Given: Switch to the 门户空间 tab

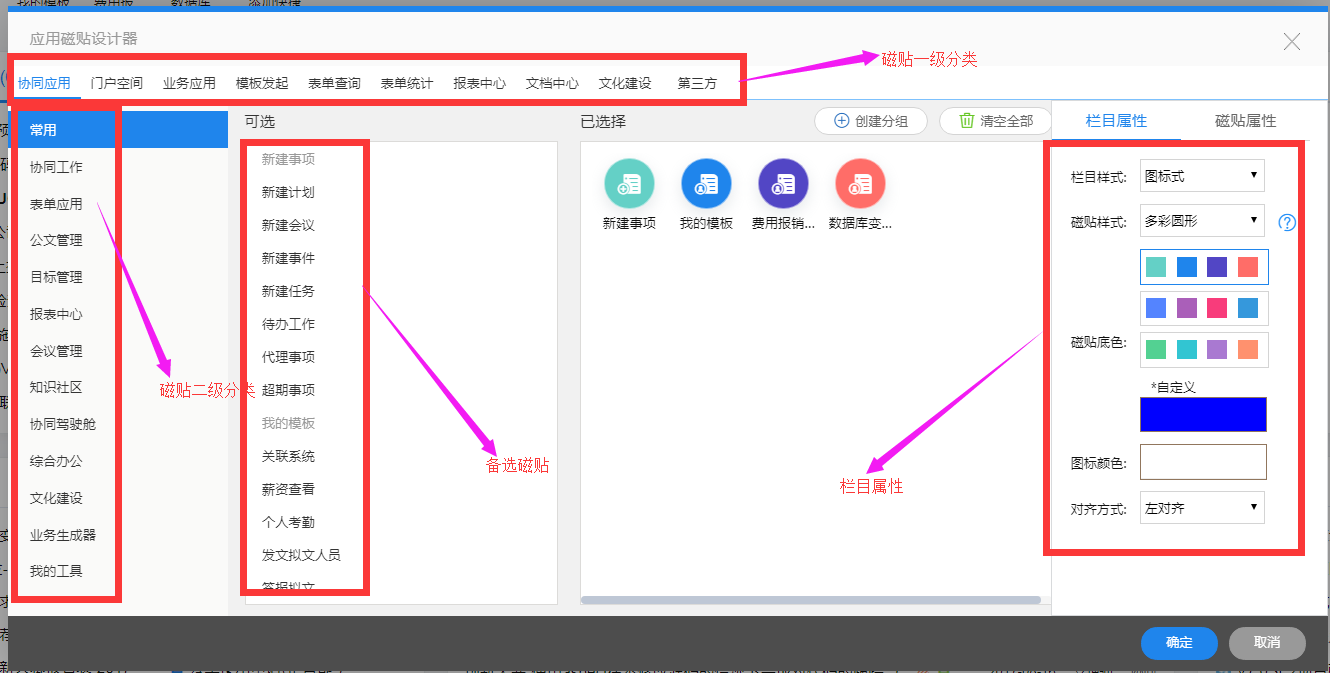Looking at the screenshot, I should coord(117,83).
